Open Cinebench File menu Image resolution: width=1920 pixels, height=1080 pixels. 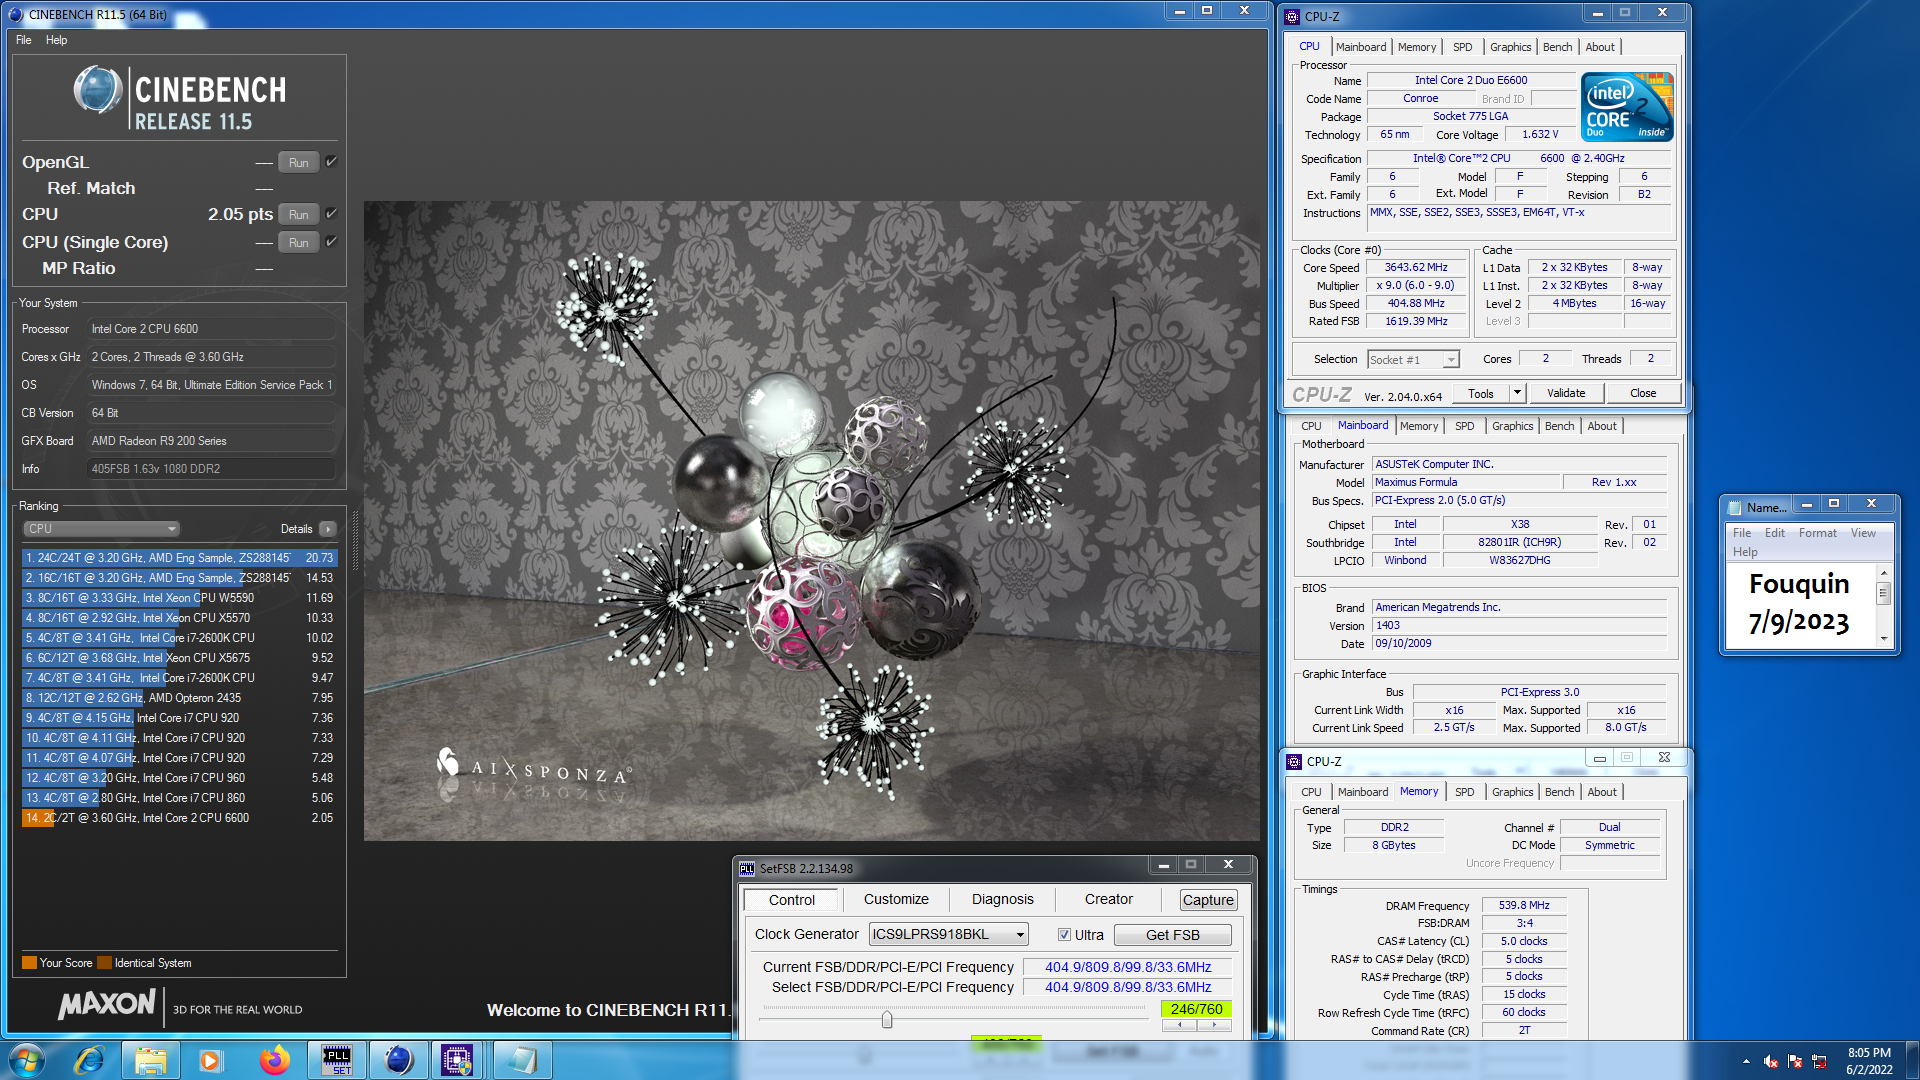24,40
